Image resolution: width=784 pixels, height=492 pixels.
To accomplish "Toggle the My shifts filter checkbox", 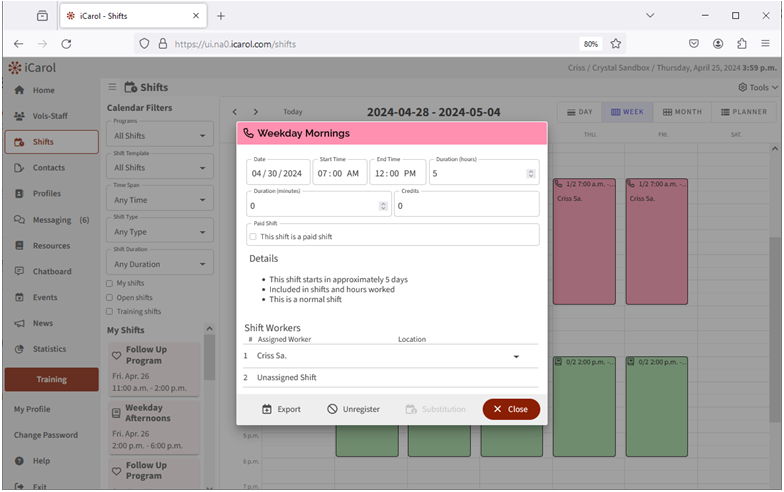I will point(110,284).
